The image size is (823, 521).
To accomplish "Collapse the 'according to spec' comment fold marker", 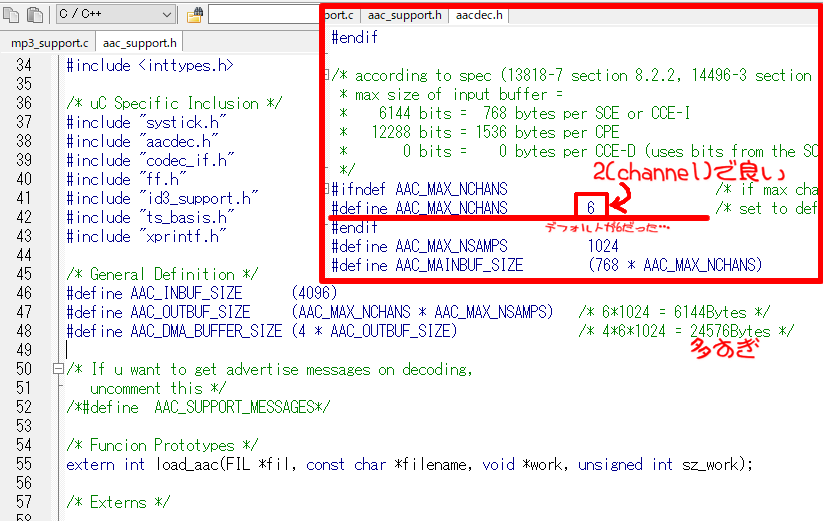I will (x=327, y=75).
